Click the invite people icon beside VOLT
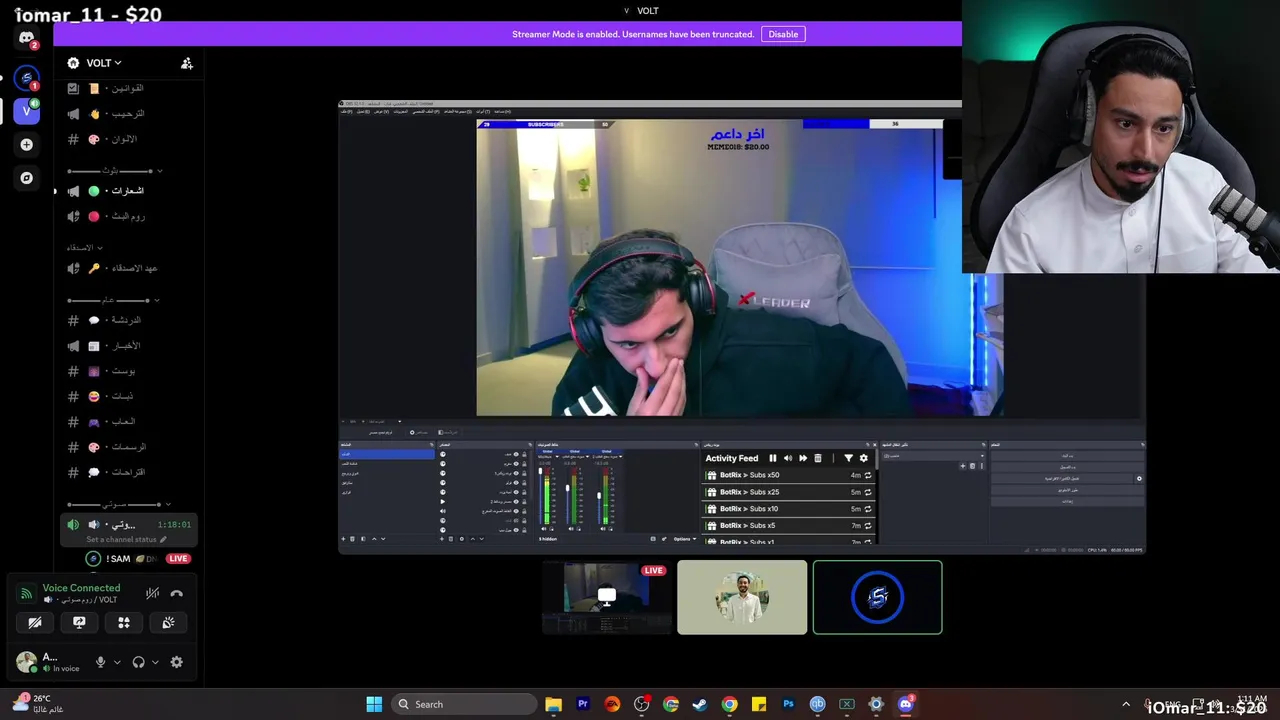 [187, 63]
